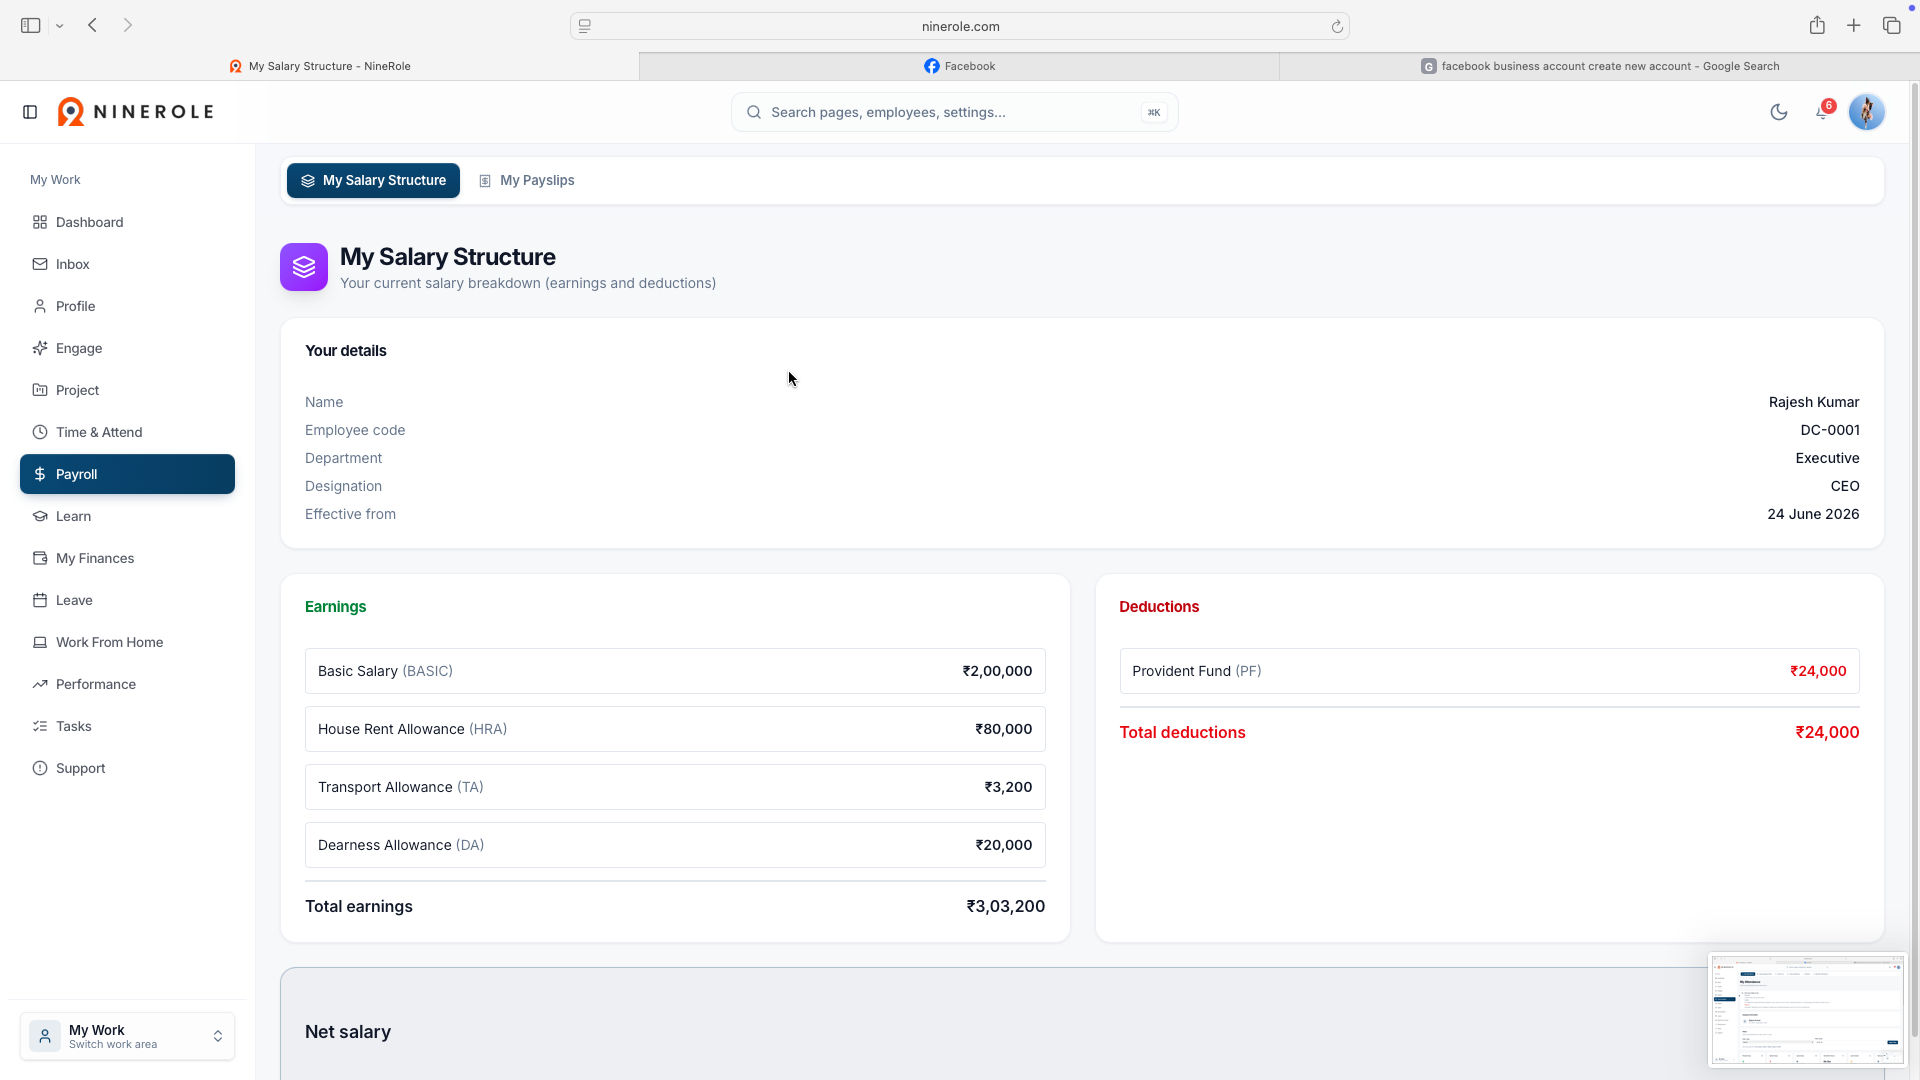Toggle dark mode moon icon
This screenshot has width=1920, height=1080.
pyautogui.click(x=1778, y=112)
